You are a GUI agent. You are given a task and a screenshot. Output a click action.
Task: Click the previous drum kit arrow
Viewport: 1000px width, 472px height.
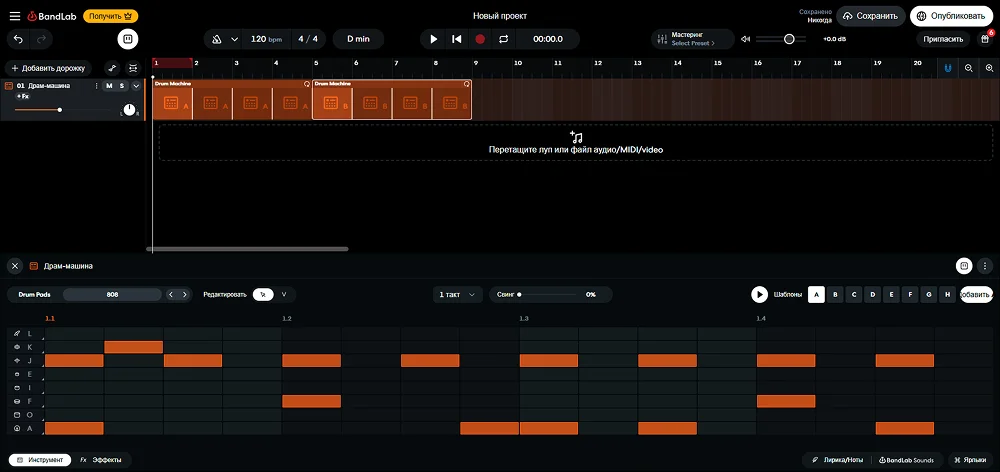(170, 295)
